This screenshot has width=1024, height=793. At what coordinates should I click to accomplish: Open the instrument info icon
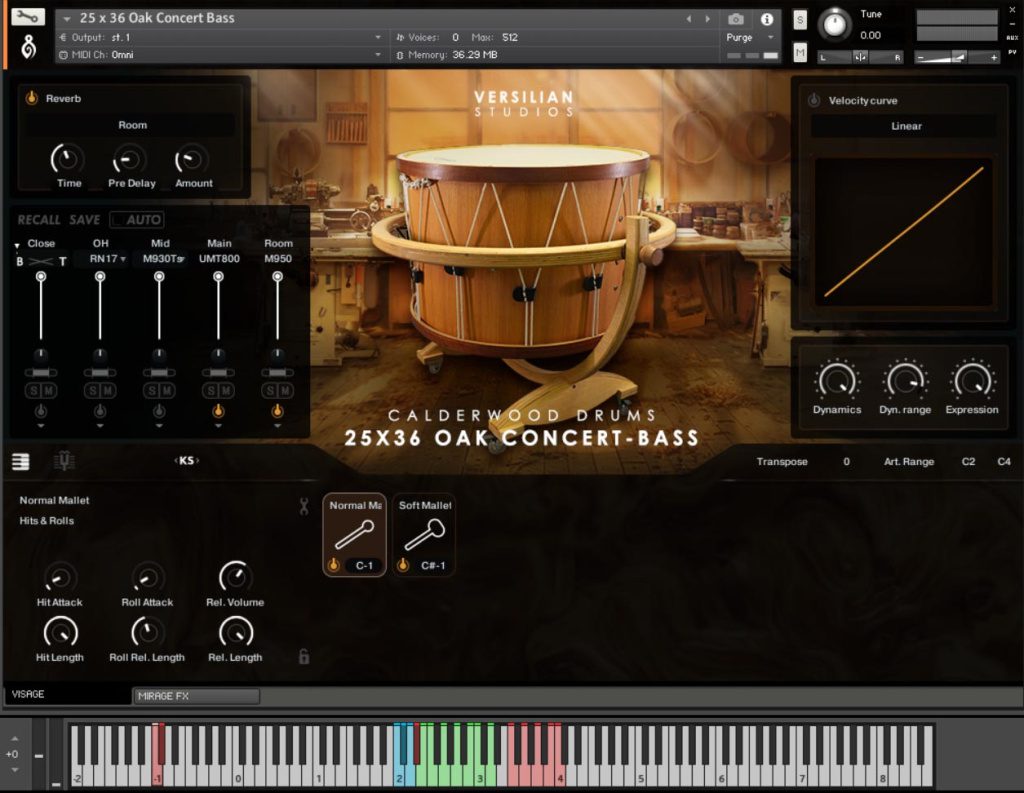click(767, 19)
